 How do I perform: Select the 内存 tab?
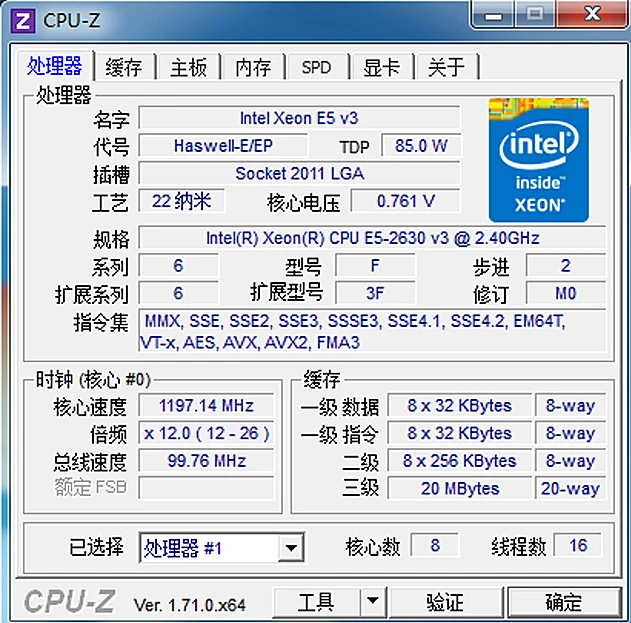tap(253, 66)
